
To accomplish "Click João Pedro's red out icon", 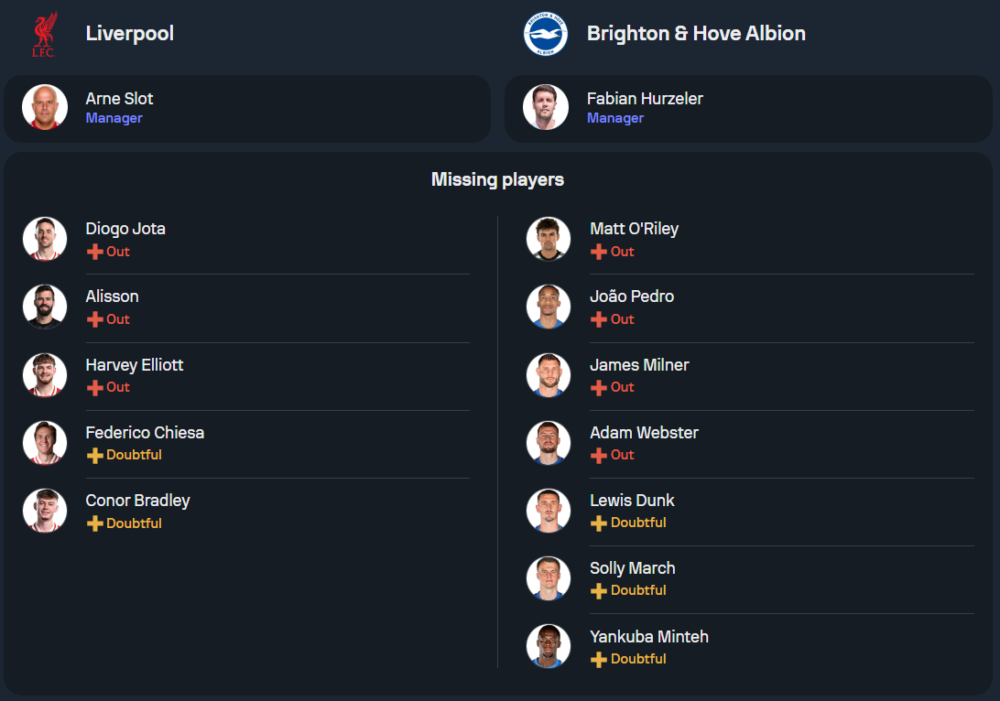I will [599, 320].
